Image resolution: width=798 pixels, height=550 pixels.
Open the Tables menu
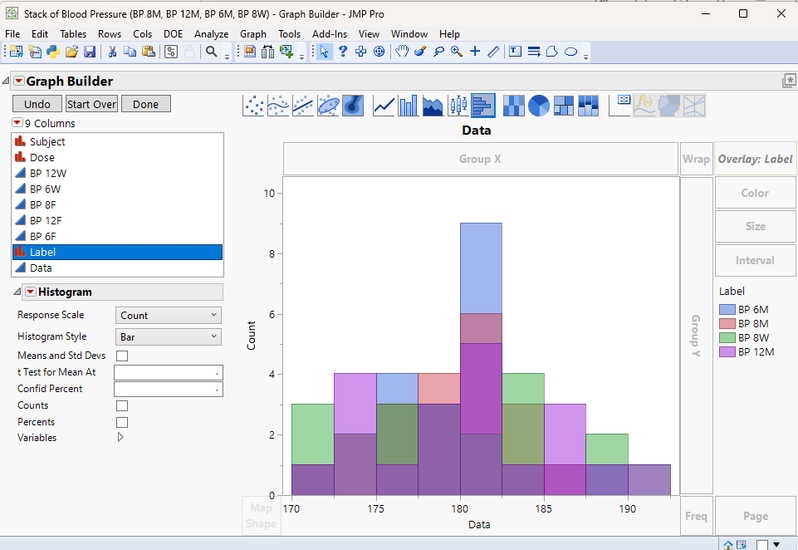tap(73, 34)
